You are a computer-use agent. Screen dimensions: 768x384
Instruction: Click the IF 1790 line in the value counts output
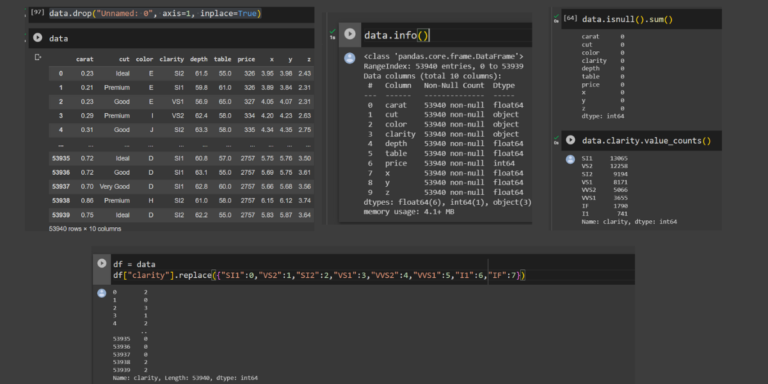click(604, 206)
